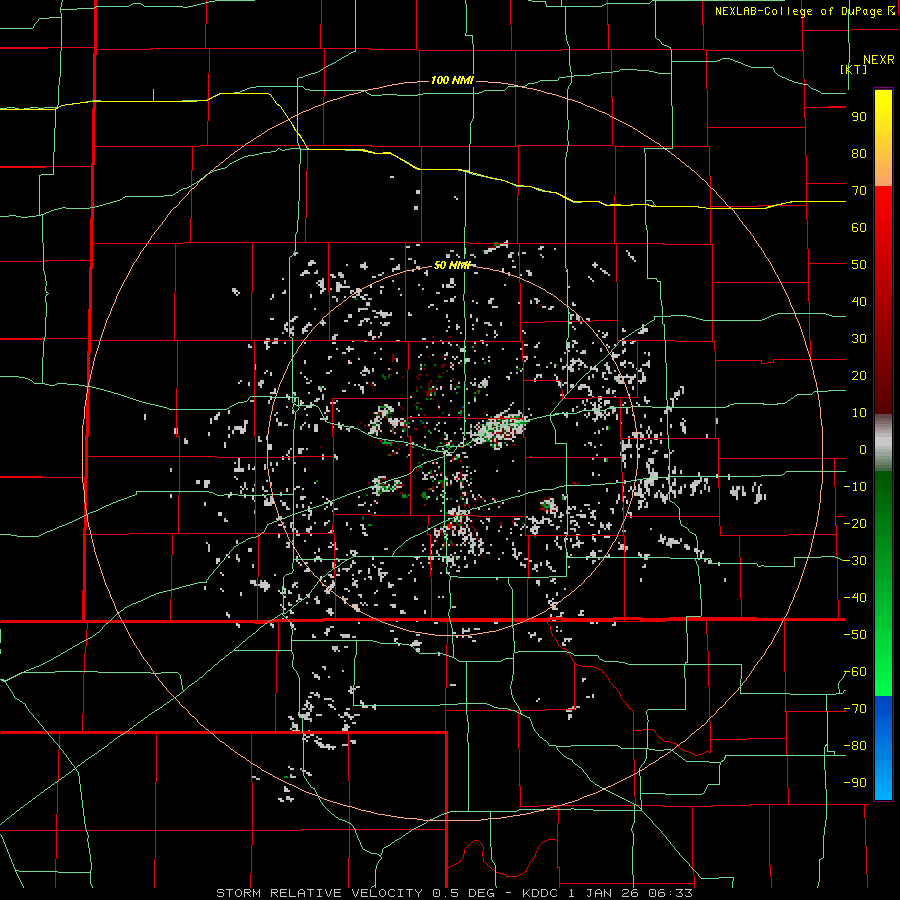
Task: Click the 30 value on velocity scale
Action: 859,339
